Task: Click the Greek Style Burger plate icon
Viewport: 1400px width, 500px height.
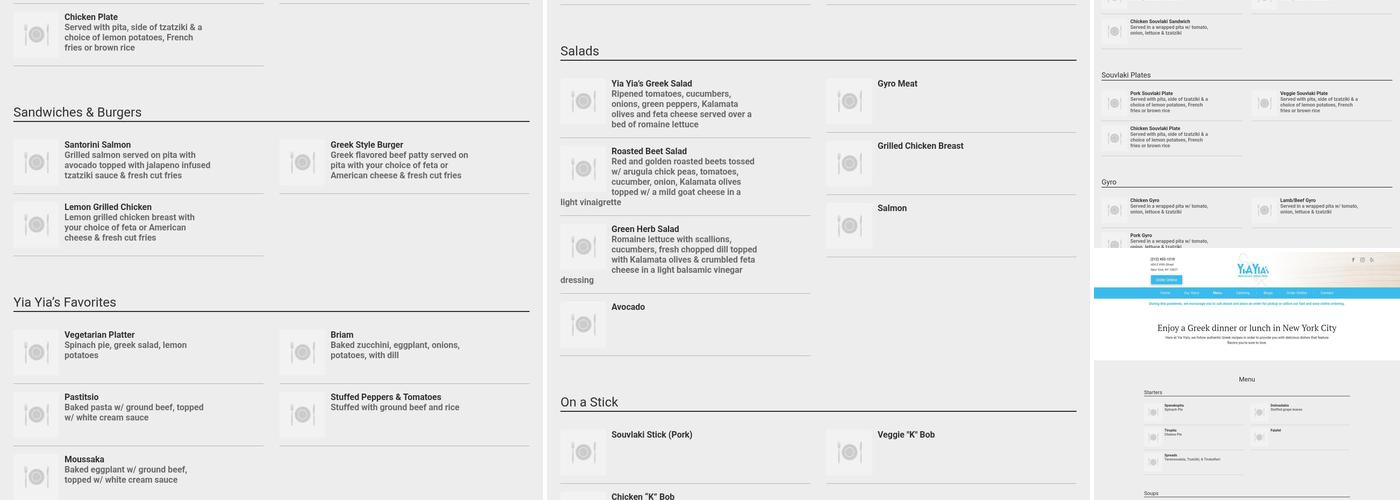Action: [x=302, y=162]
